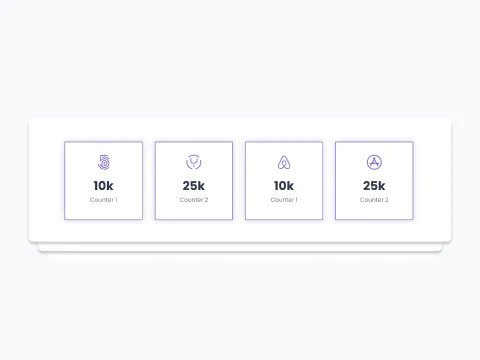Click the Airbnb logo icon
Viewport: 480px width, 360px height.
[x=284, y=162]
